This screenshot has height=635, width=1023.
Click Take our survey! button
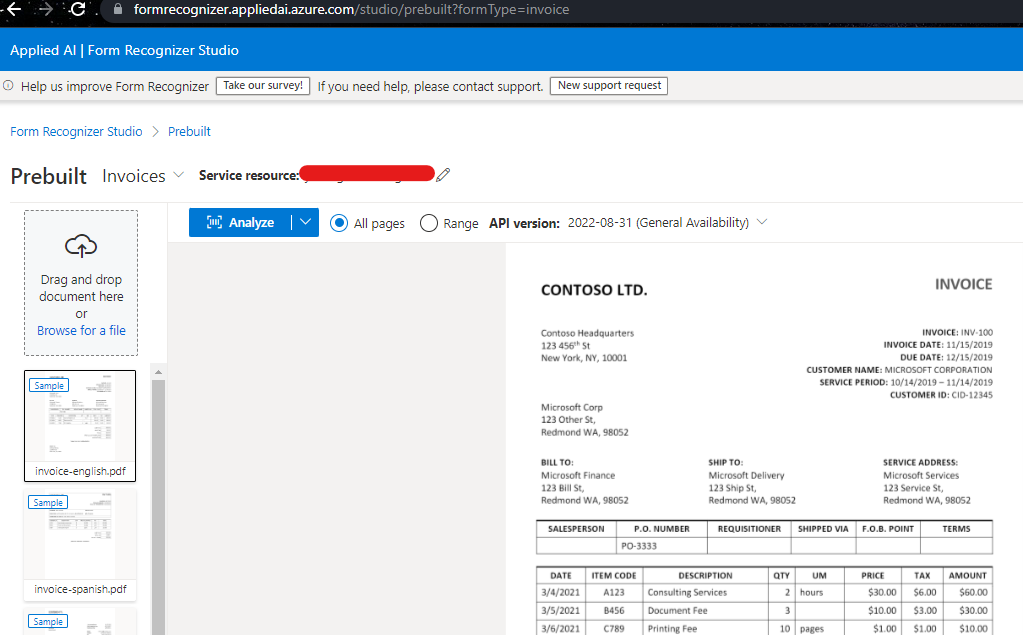tap(263, 85)
